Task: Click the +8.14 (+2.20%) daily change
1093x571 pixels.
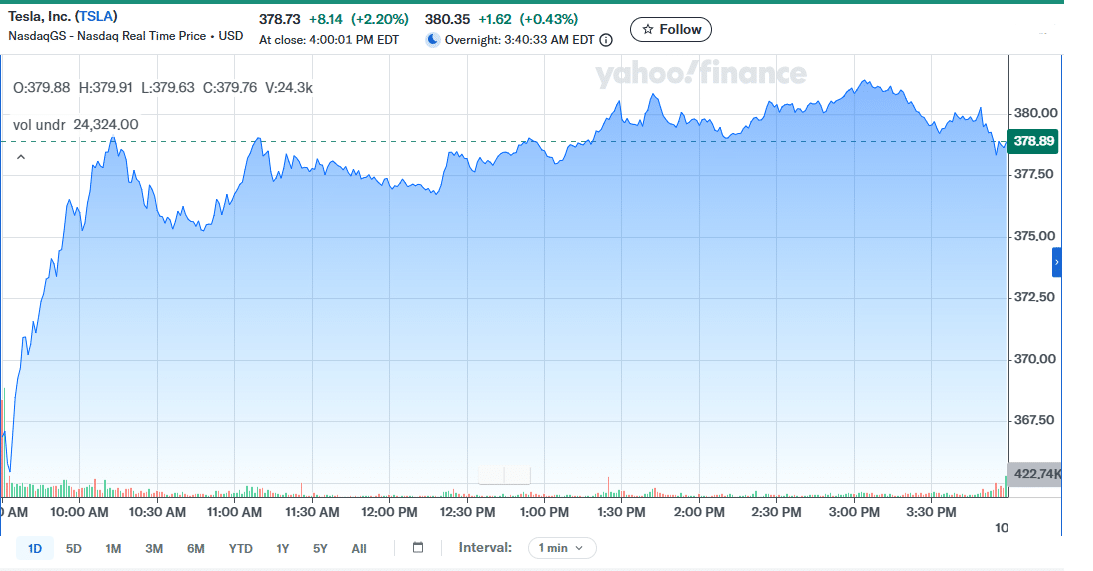Action: [359, 20]
